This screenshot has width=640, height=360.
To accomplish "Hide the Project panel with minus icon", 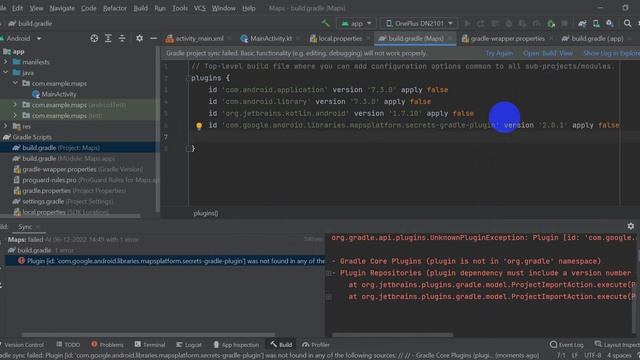I will click(153, 38).
